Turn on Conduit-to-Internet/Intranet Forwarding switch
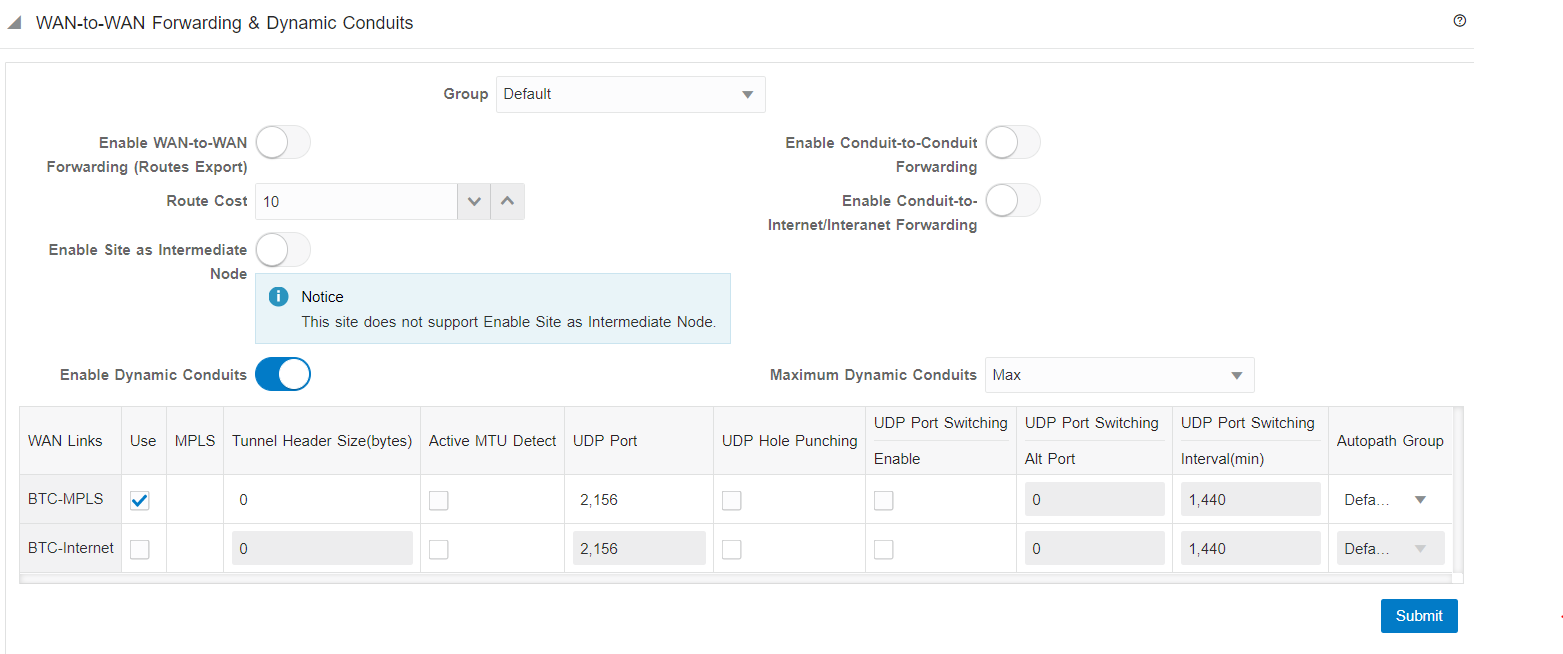 (x=1013, y=201)
